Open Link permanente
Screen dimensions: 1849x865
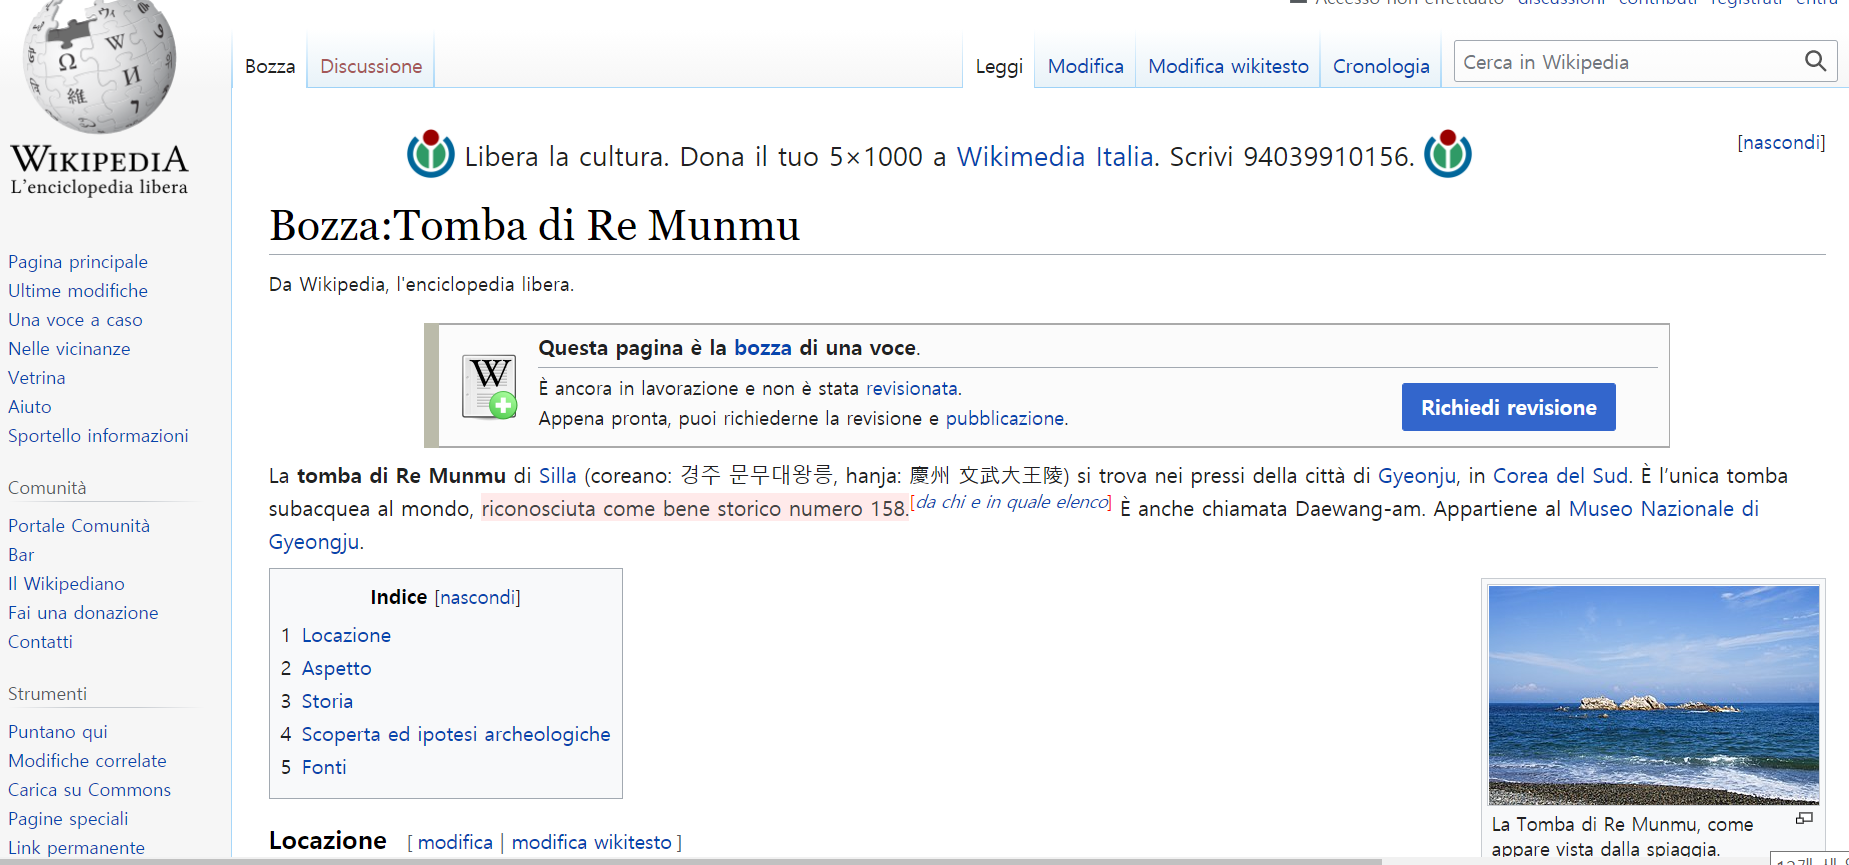76,848
